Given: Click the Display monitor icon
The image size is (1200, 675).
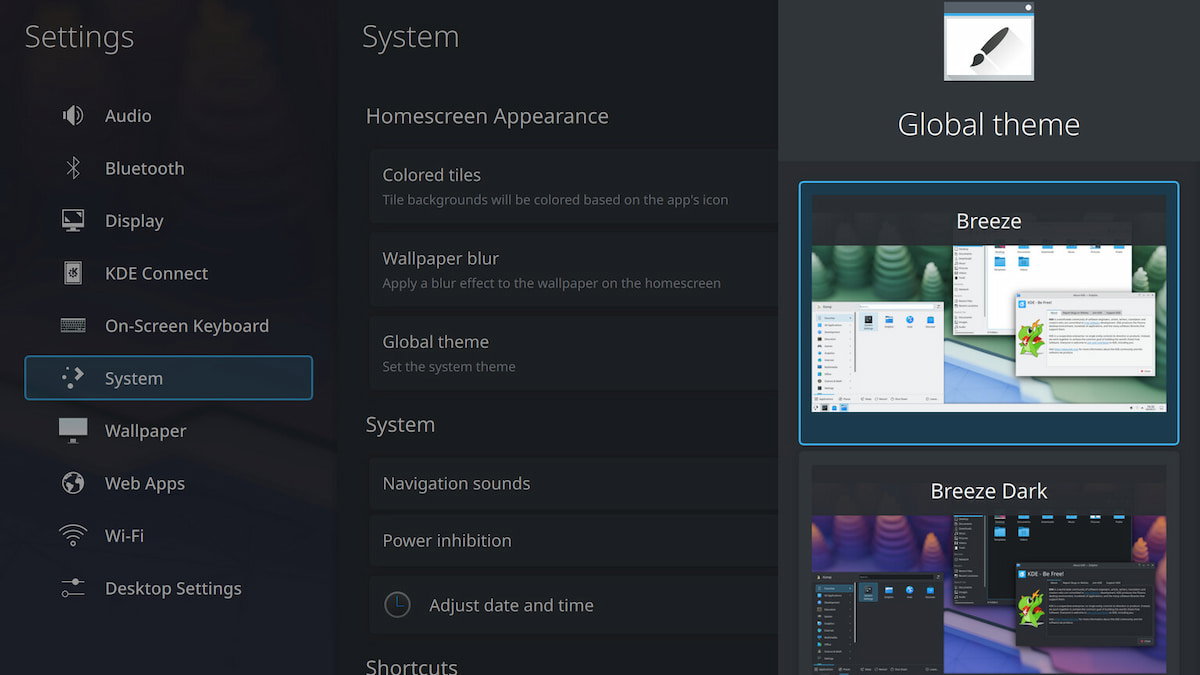Looking at the screenshot, I should click(73, 221).
